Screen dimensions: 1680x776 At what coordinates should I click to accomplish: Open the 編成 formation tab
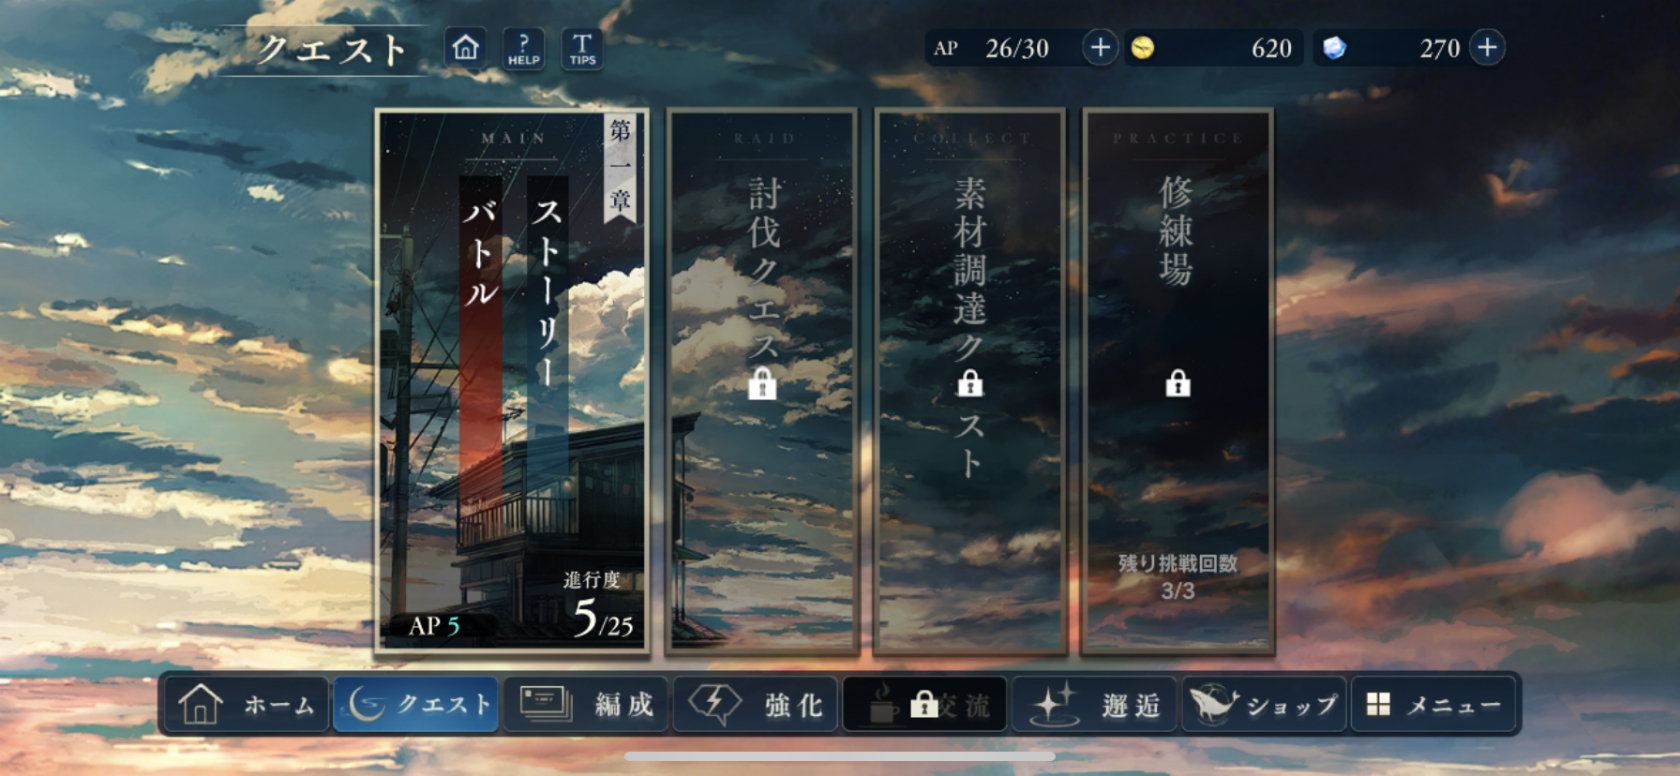(586, 704)
